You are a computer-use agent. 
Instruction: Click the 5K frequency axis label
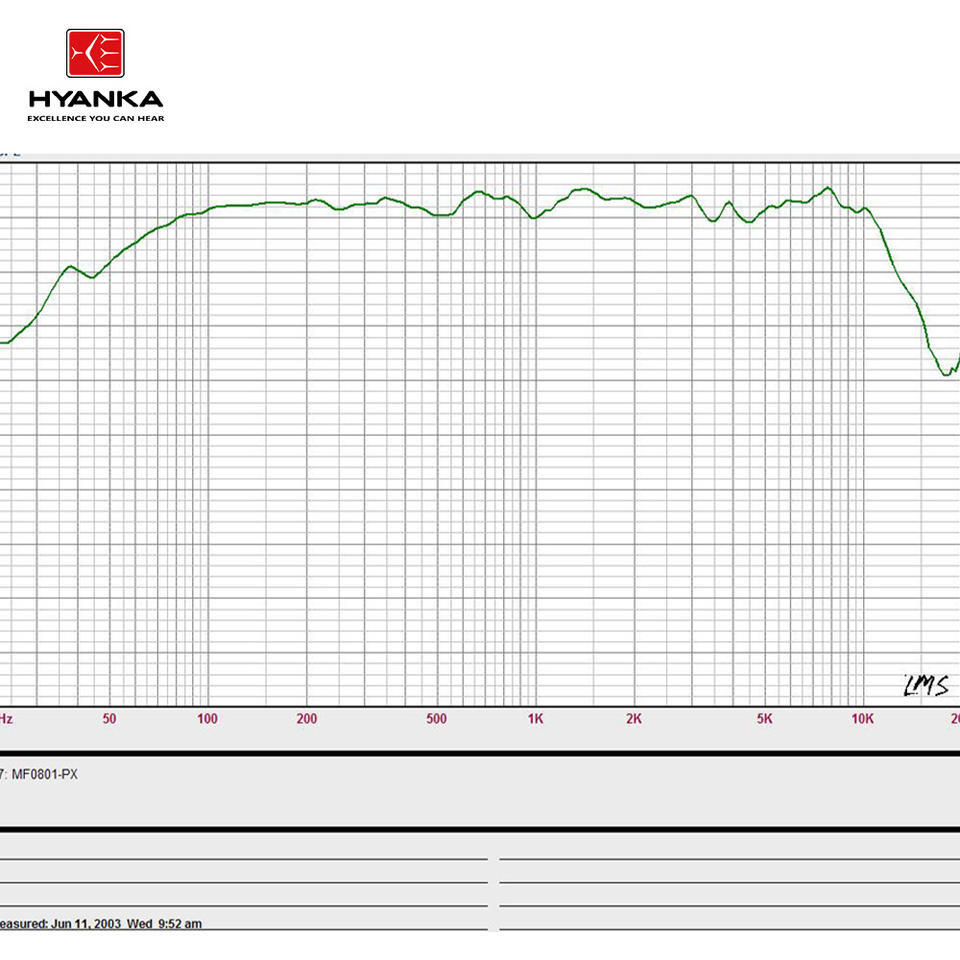coord(764,719)
